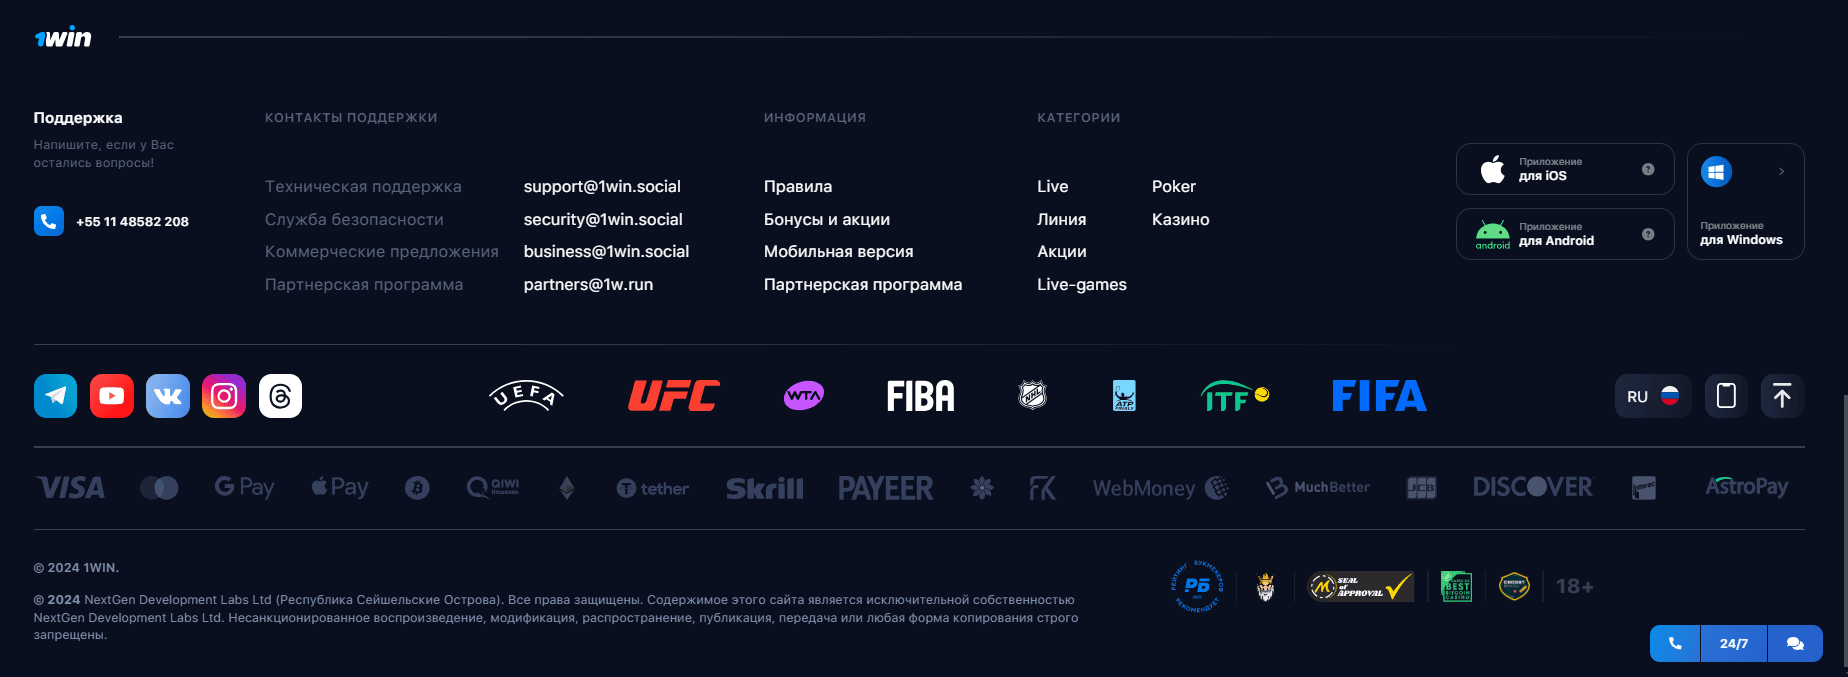Image resolution: width=1848 pixels, height=677 pixels.
Task: Open the live chat bubble icon
Action: (x=1795, y=644)
